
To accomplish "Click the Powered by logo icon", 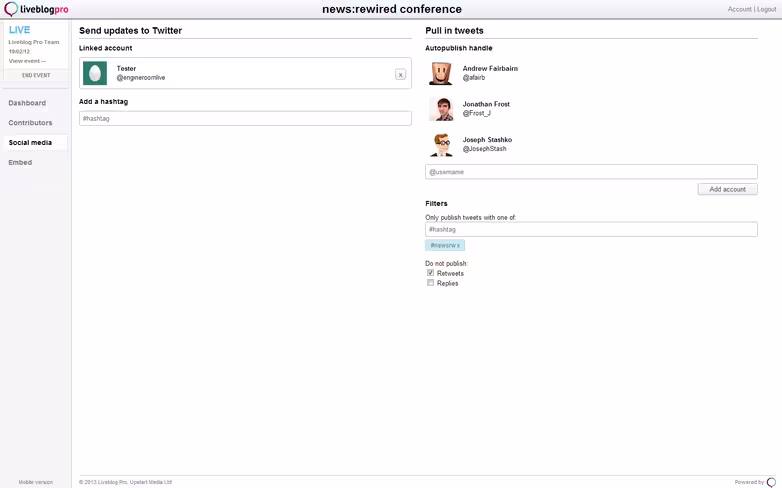I will [771, 482].
